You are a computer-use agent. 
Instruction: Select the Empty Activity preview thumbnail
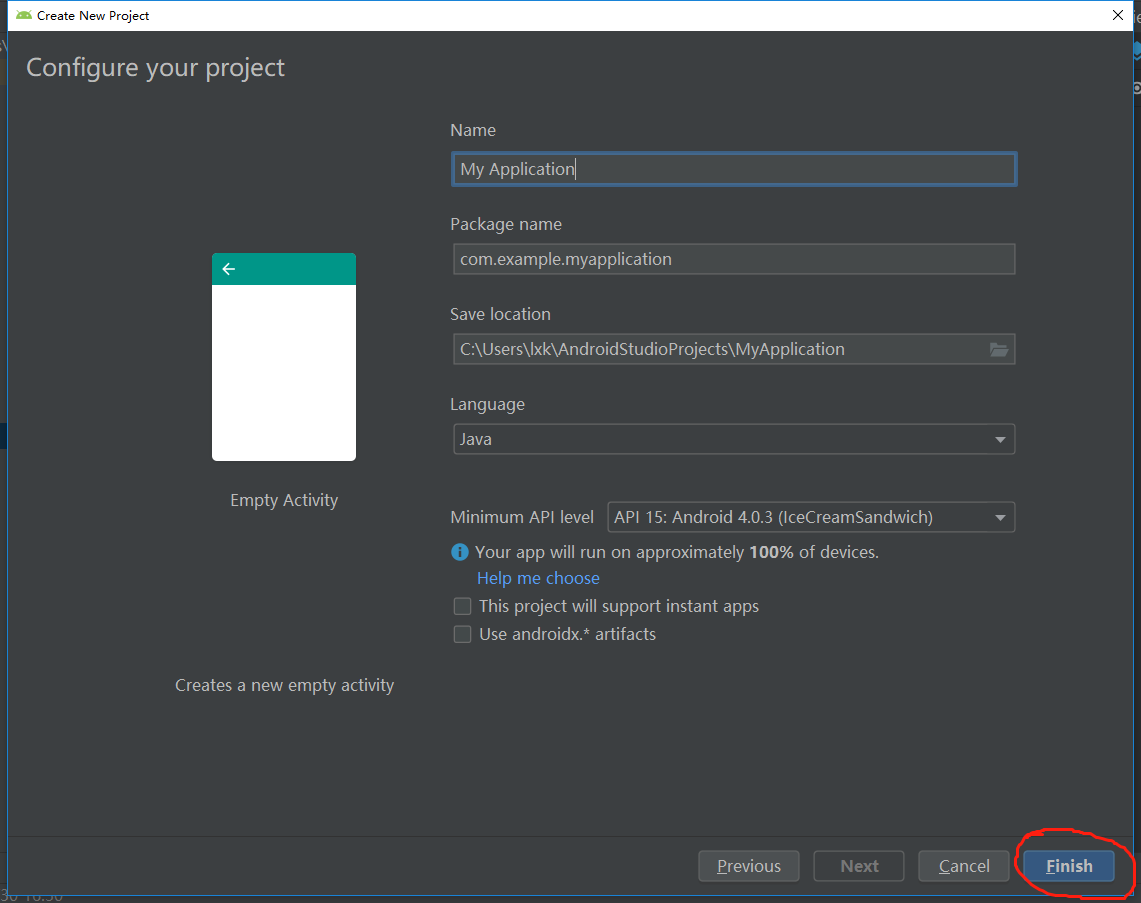coord(284,357)
